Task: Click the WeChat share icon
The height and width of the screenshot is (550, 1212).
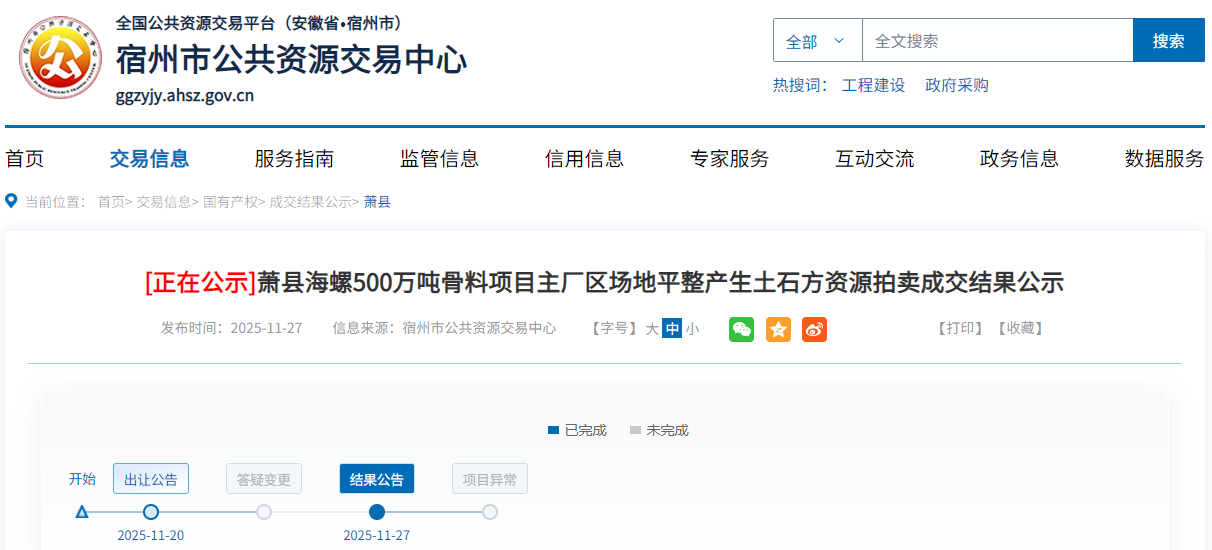Action: [741, 329]
